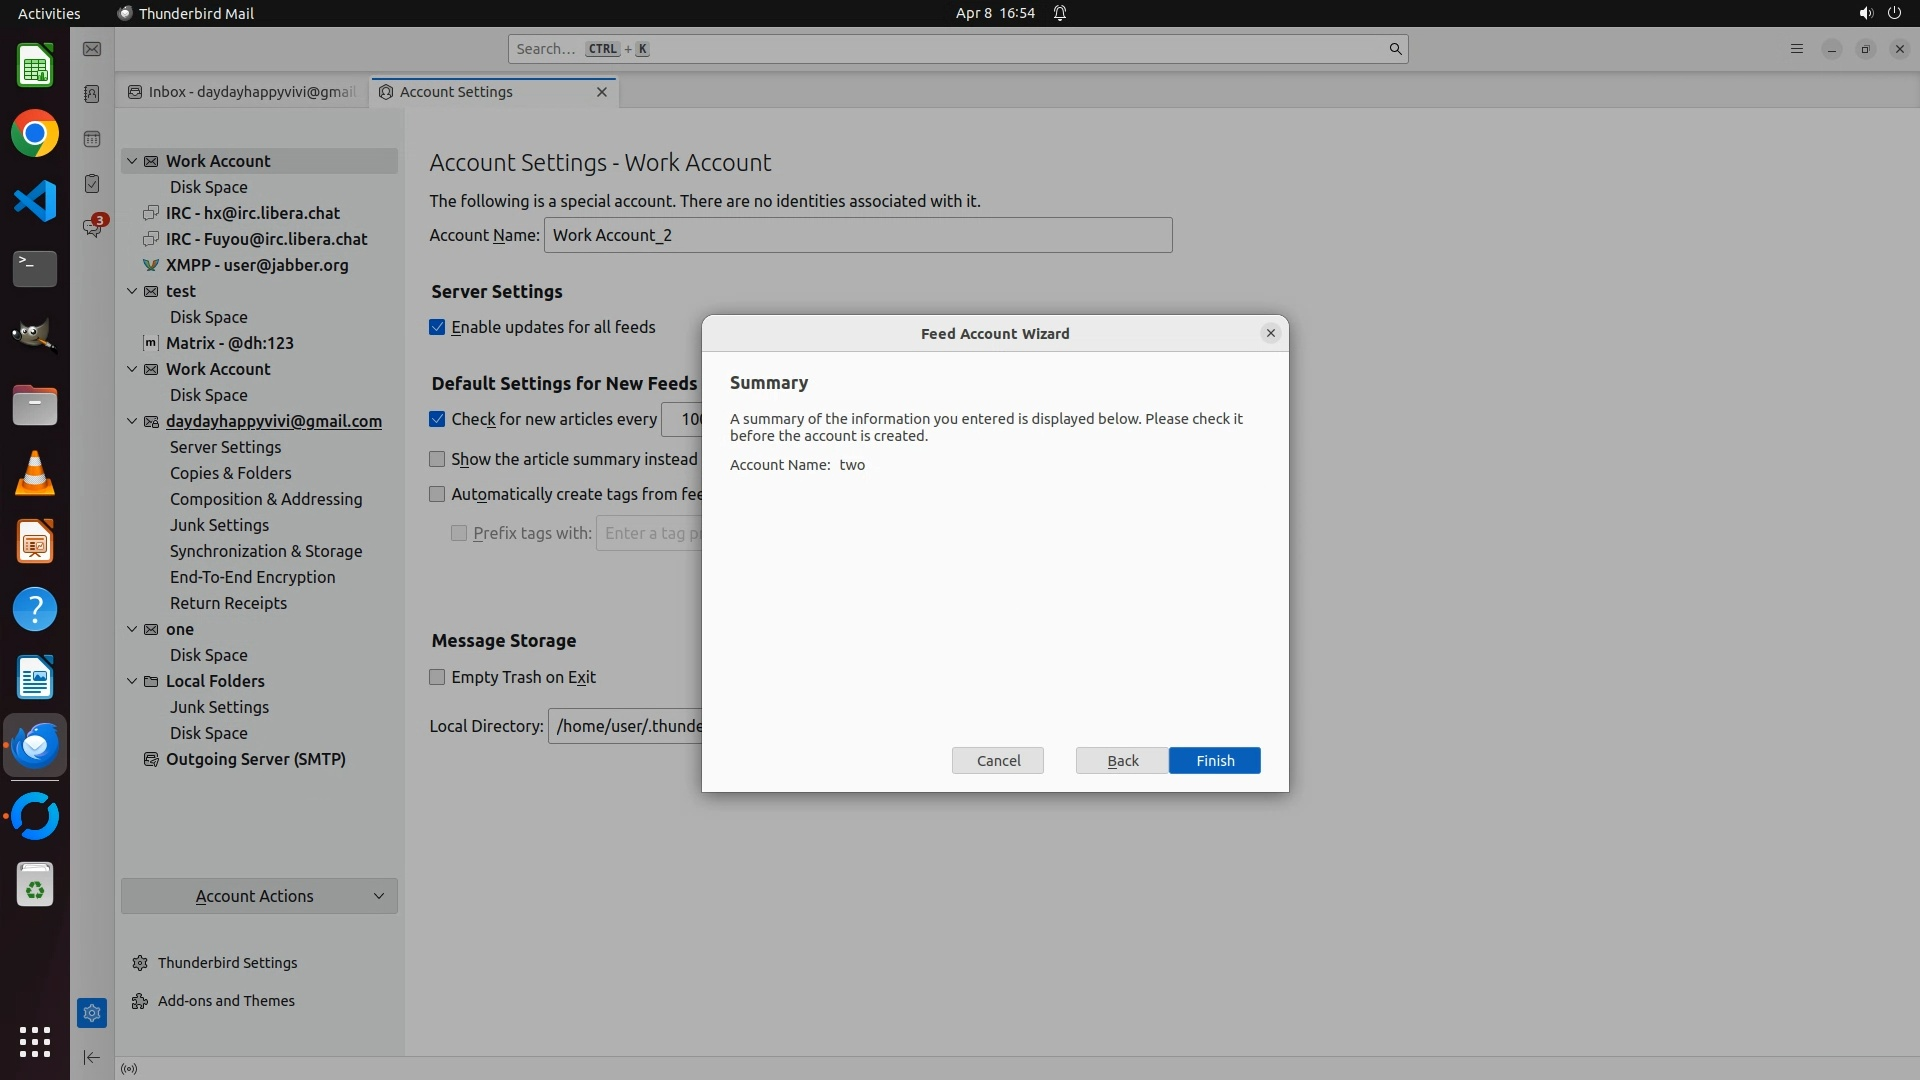Open the Tasks spaces icon
This screenshot has width=1920, height=1080.
coord(92,184)
